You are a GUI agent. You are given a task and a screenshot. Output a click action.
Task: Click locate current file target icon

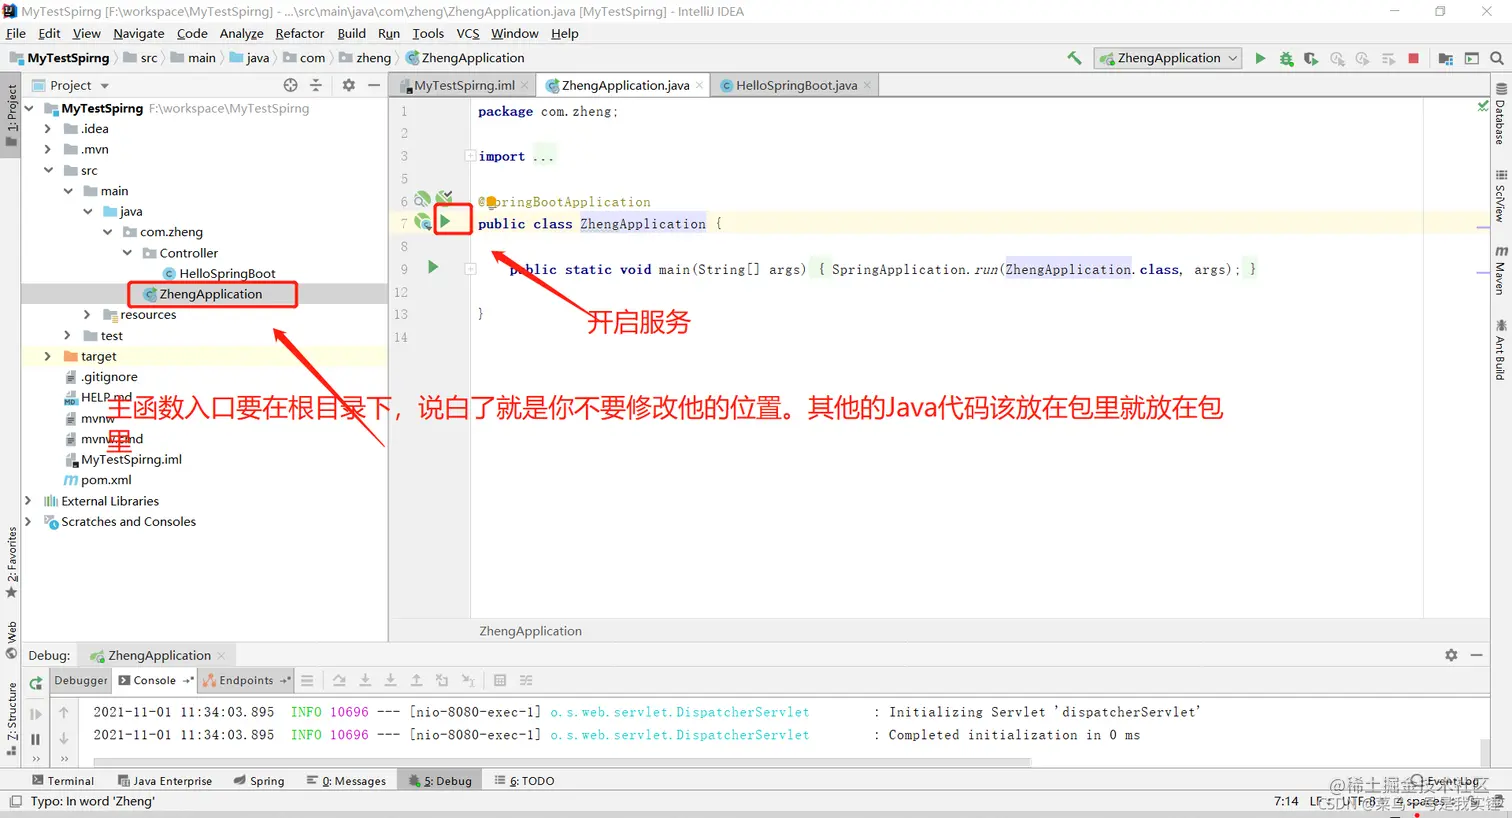290,85
